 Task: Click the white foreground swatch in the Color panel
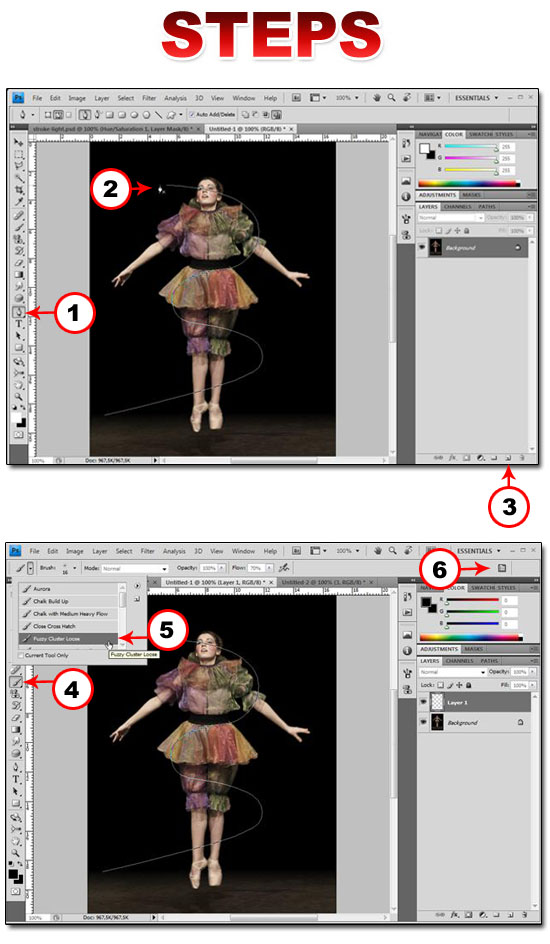(424, 148)
